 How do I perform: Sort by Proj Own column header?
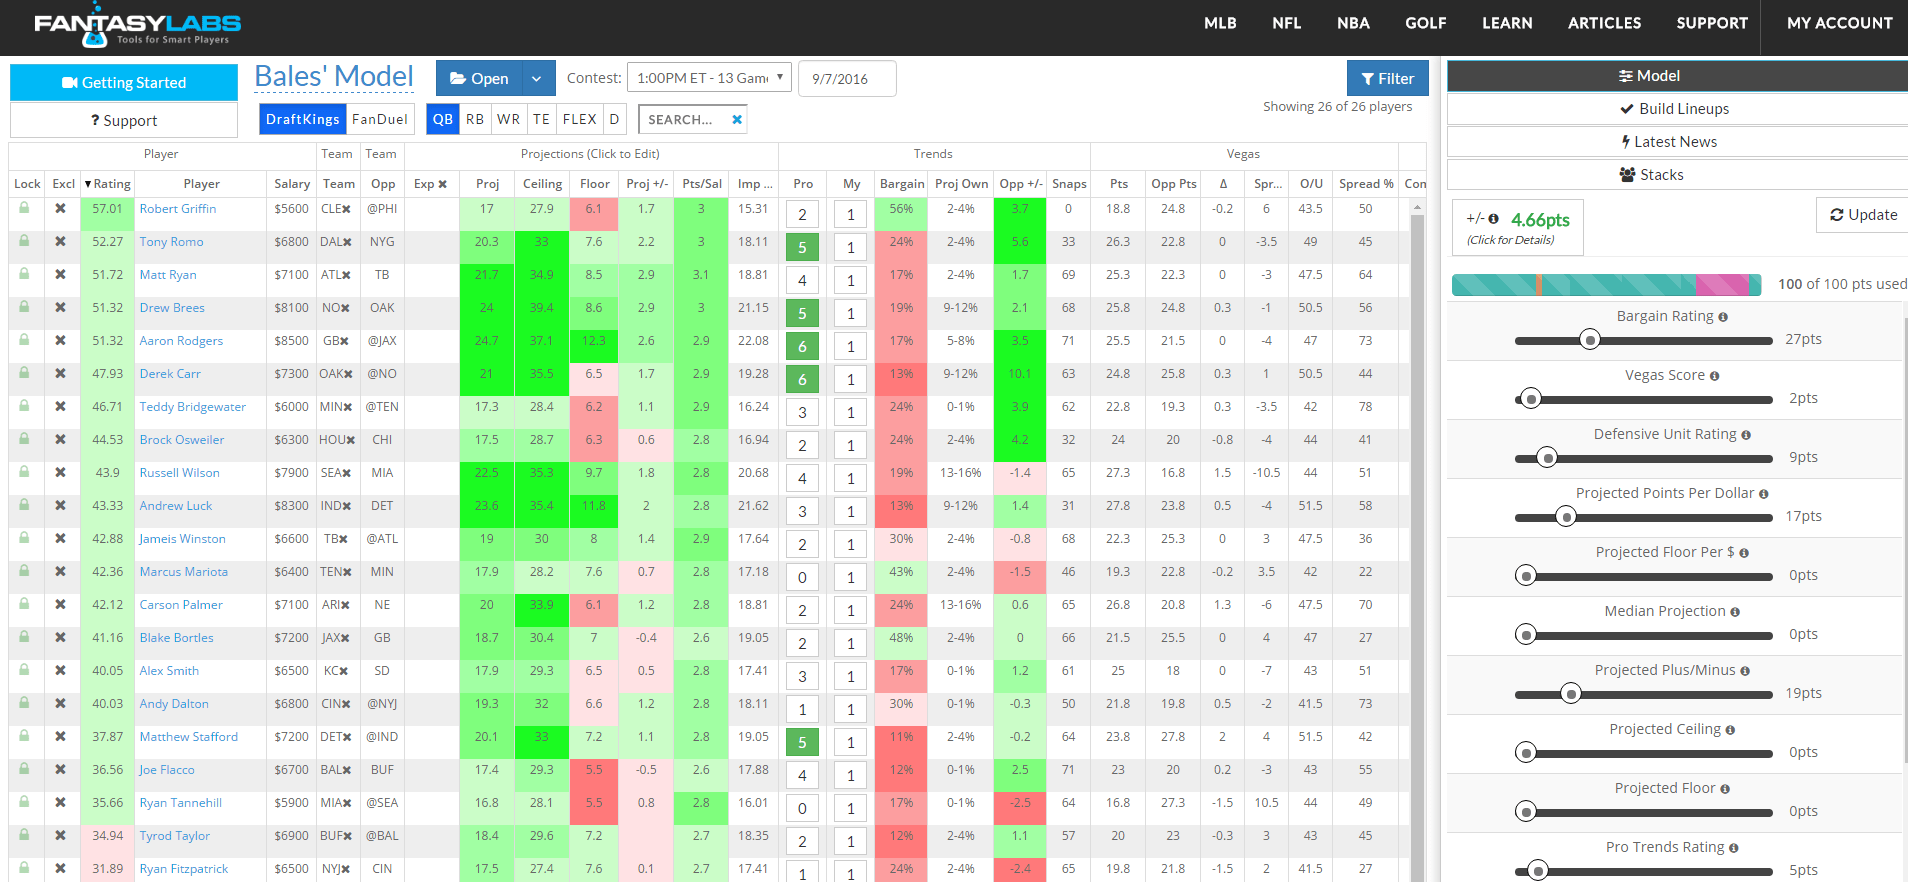click(x=961, y=184)
